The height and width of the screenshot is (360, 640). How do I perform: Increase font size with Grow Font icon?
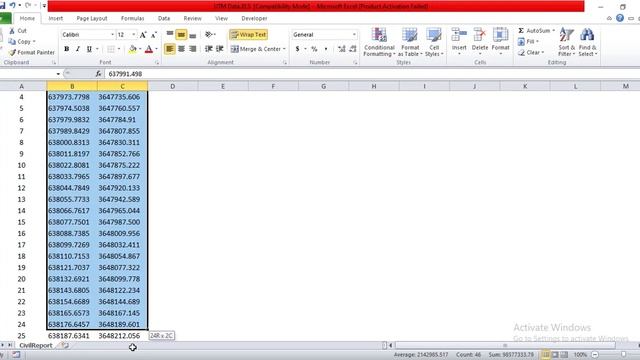coord(143,35)
